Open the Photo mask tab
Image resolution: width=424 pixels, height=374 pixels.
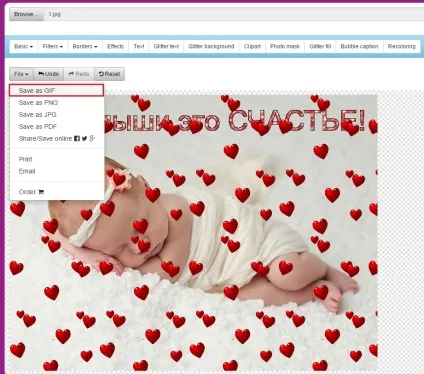(x=285, y=46)
